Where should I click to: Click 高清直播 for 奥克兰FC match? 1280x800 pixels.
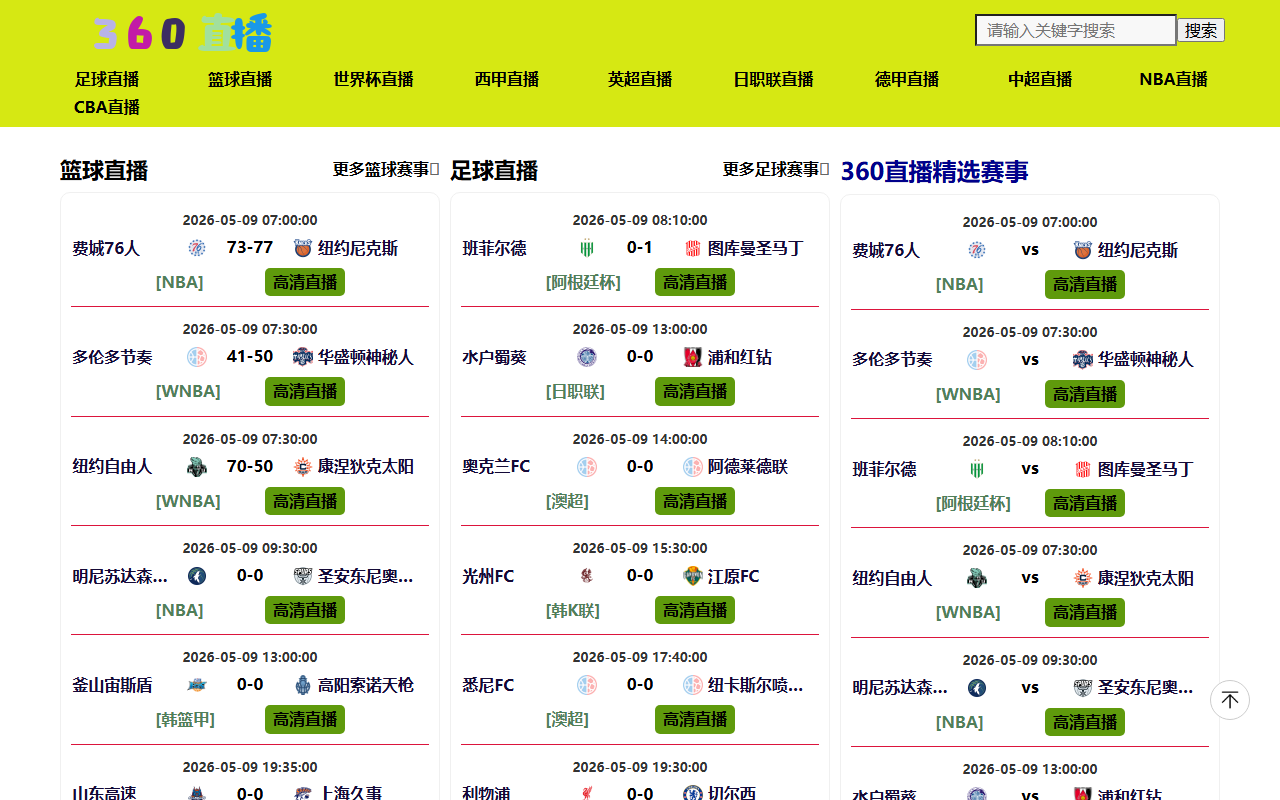pos(695,501)
